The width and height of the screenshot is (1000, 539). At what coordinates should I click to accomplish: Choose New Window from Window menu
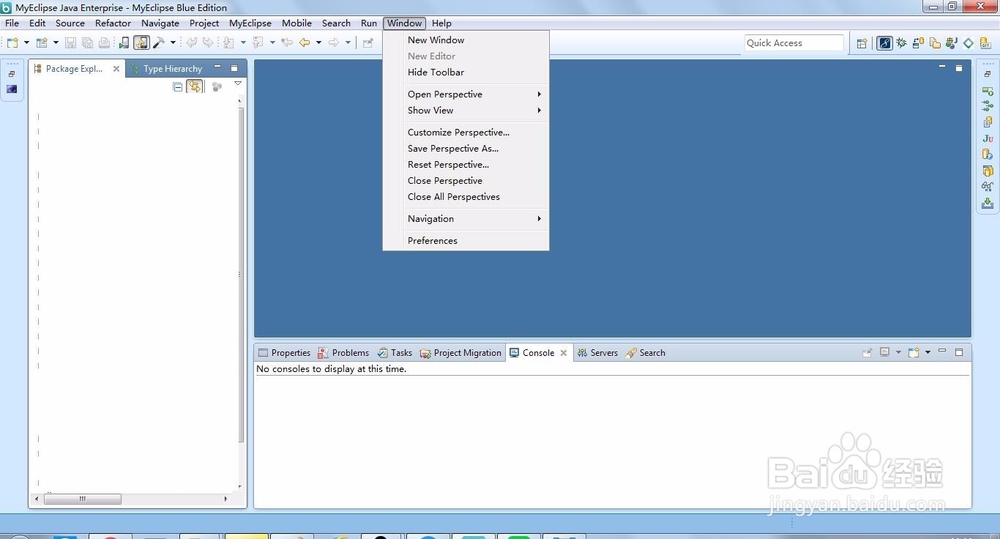tap(466, 40)
